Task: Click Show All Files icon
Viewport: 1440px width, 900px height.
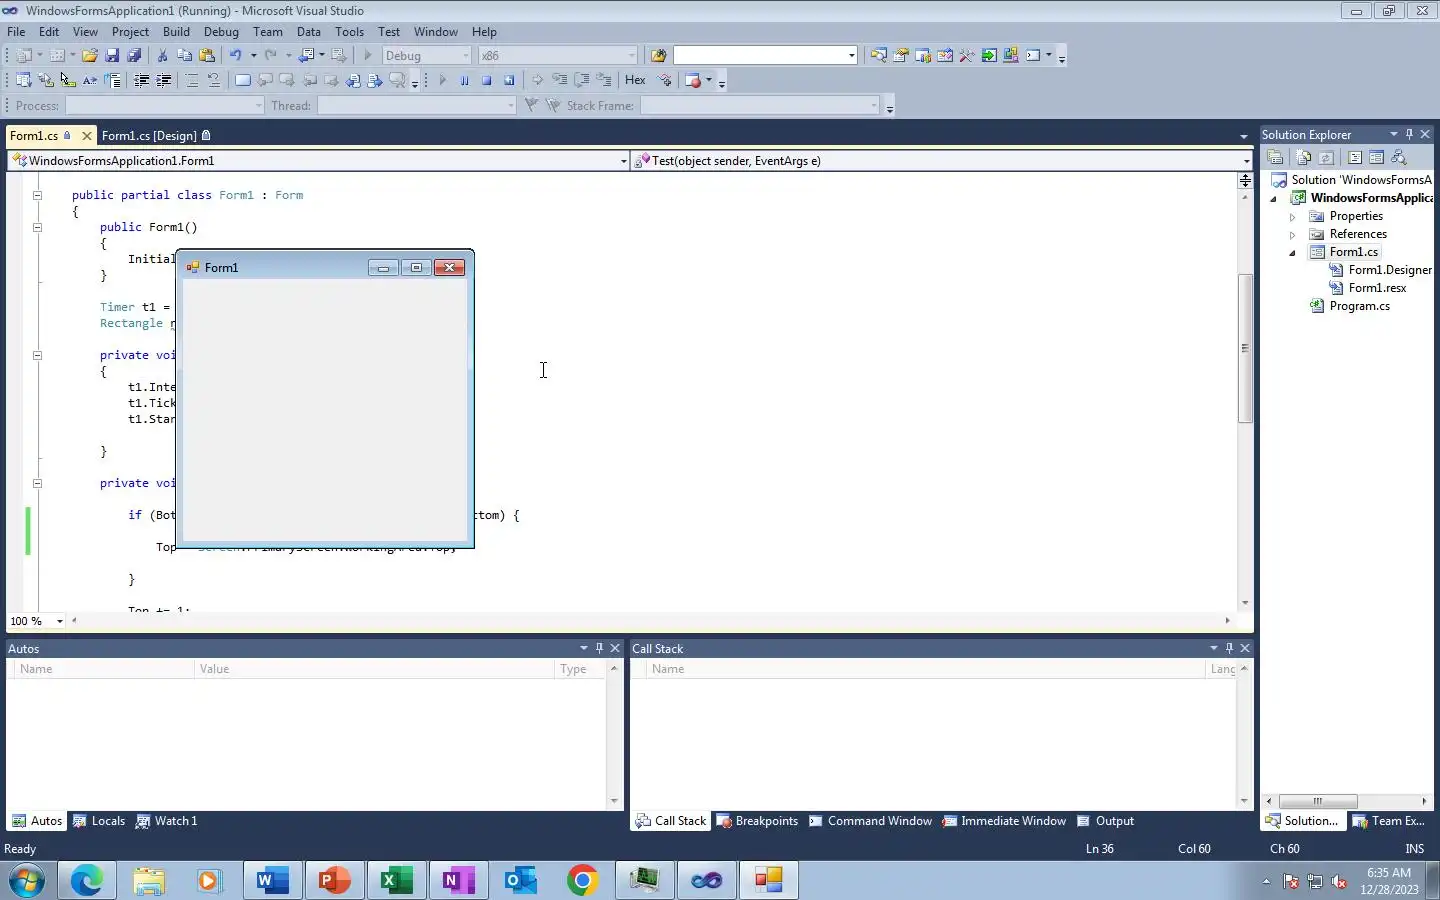Action: [x=1304, y=157]
